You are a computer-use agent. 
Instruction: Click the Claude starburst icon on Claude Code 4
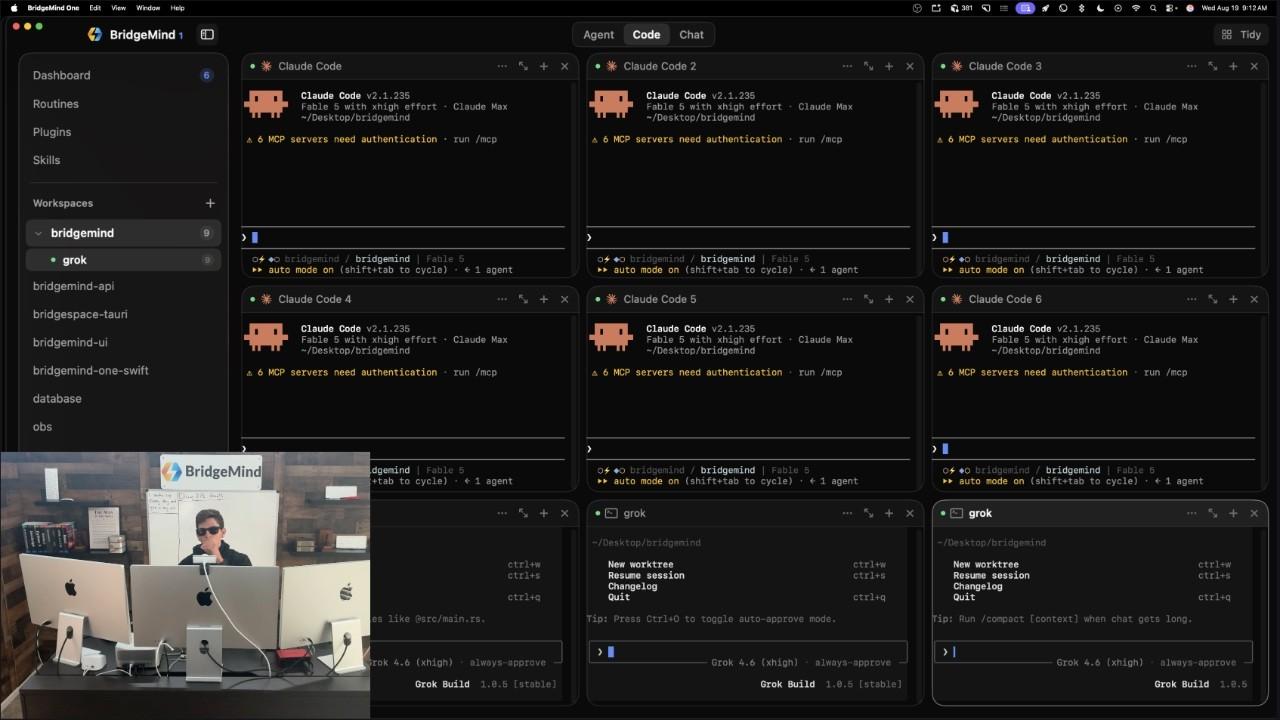click(266, 299)
